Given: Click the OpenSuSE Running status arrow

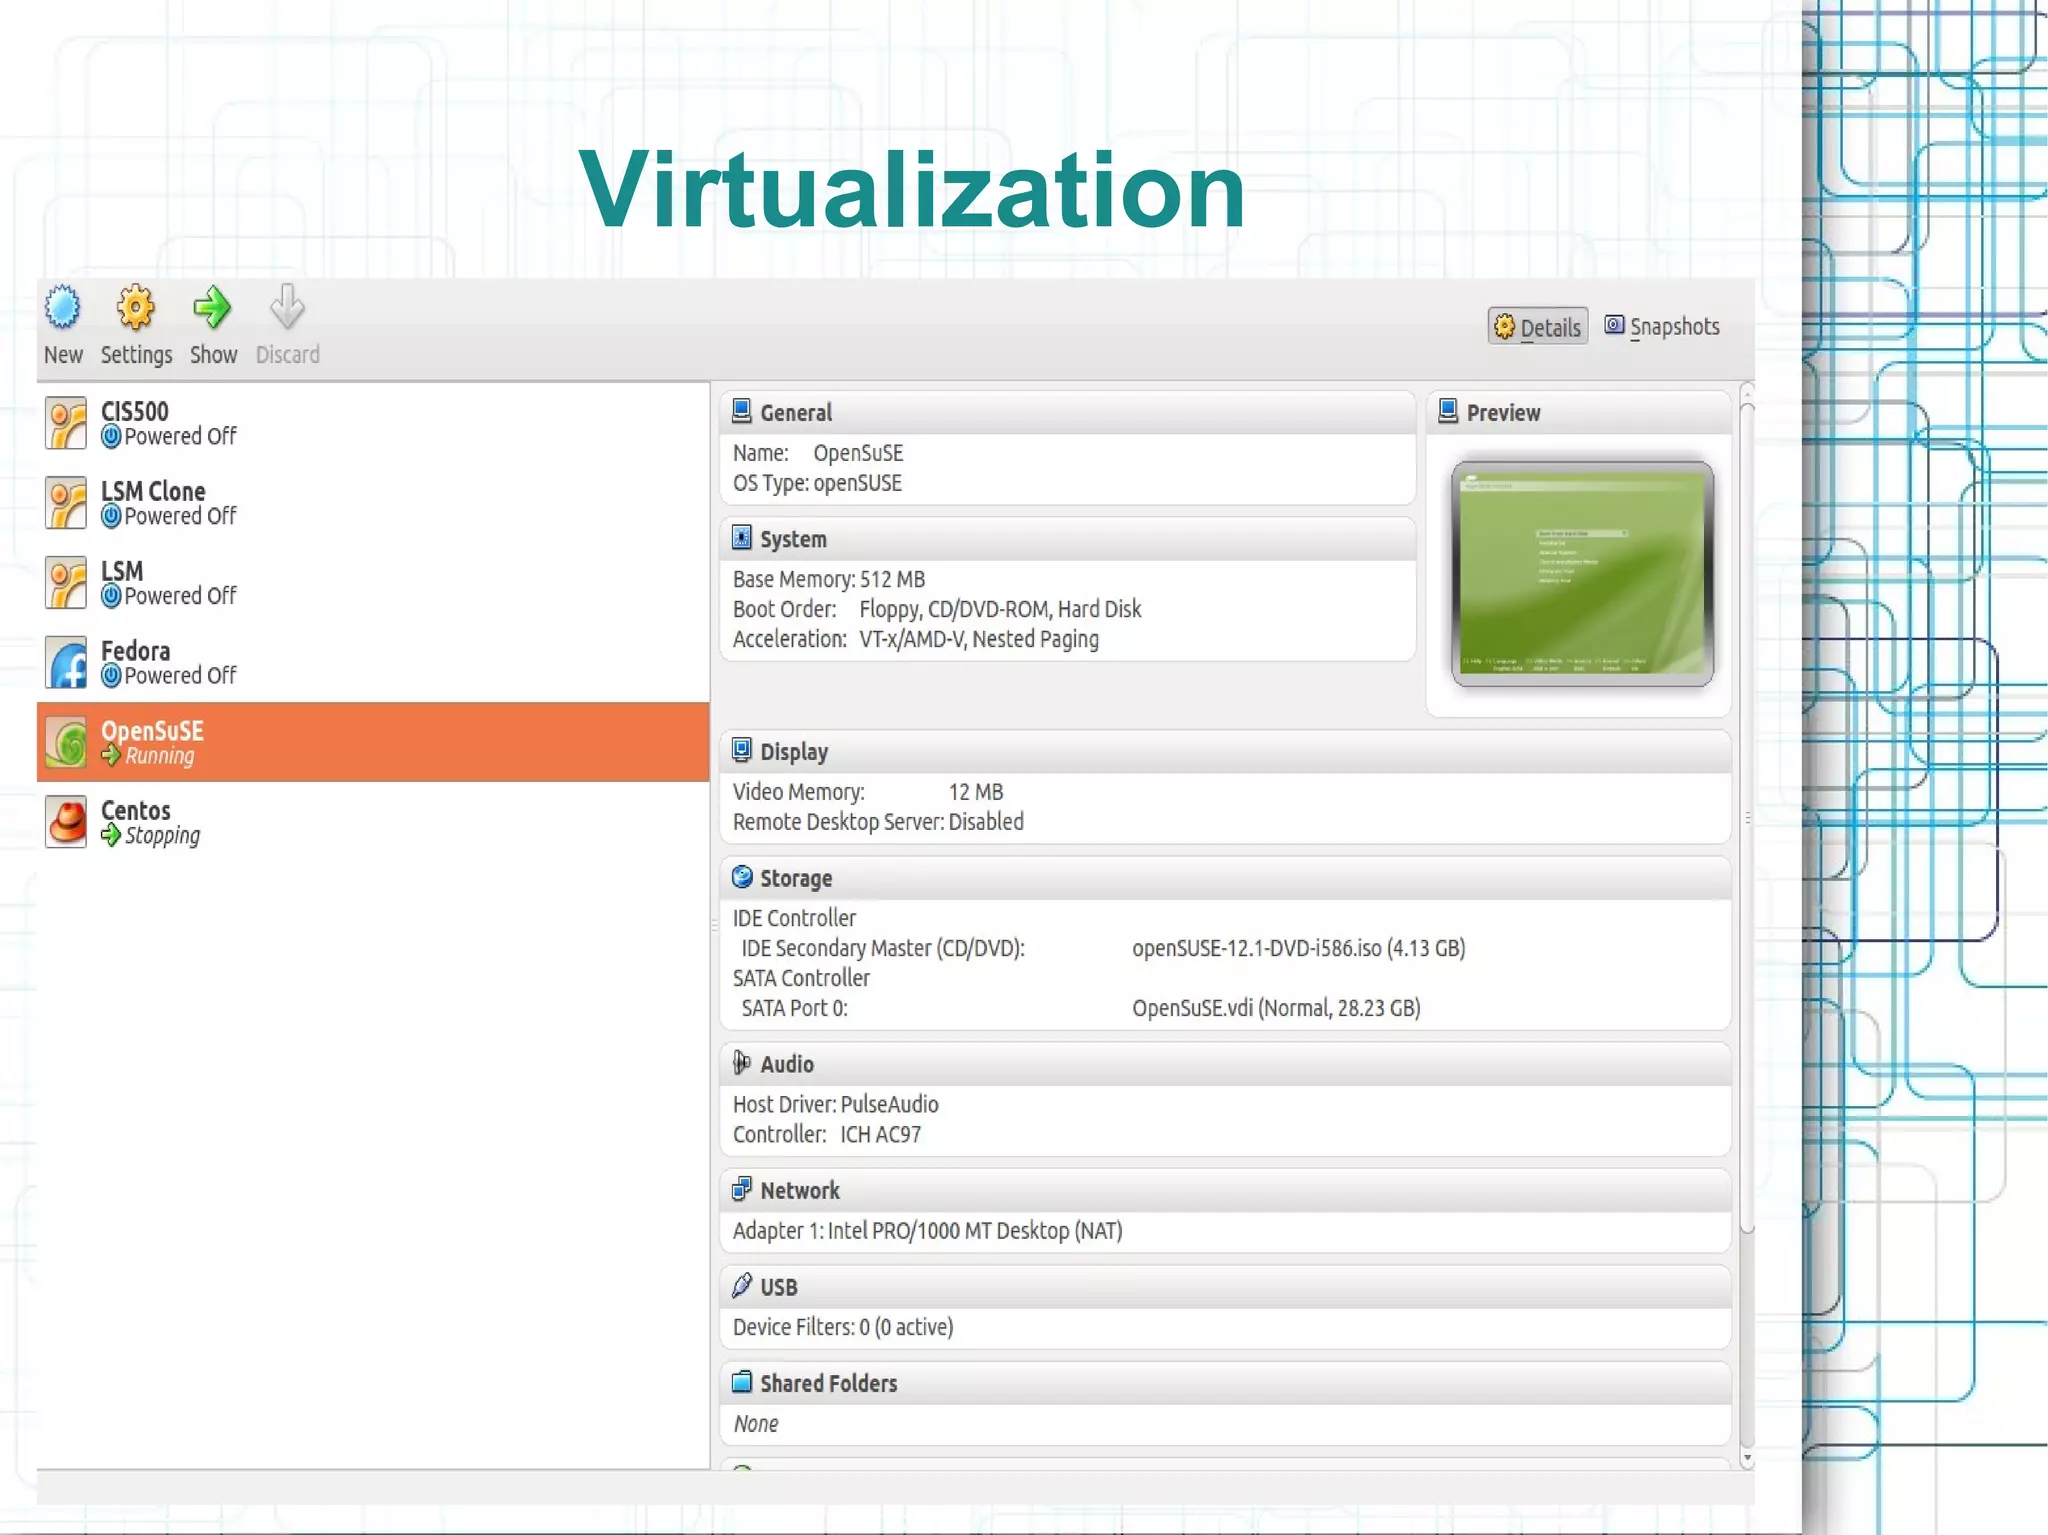Looking at the screenshot, I should click(x=111, y=756).
